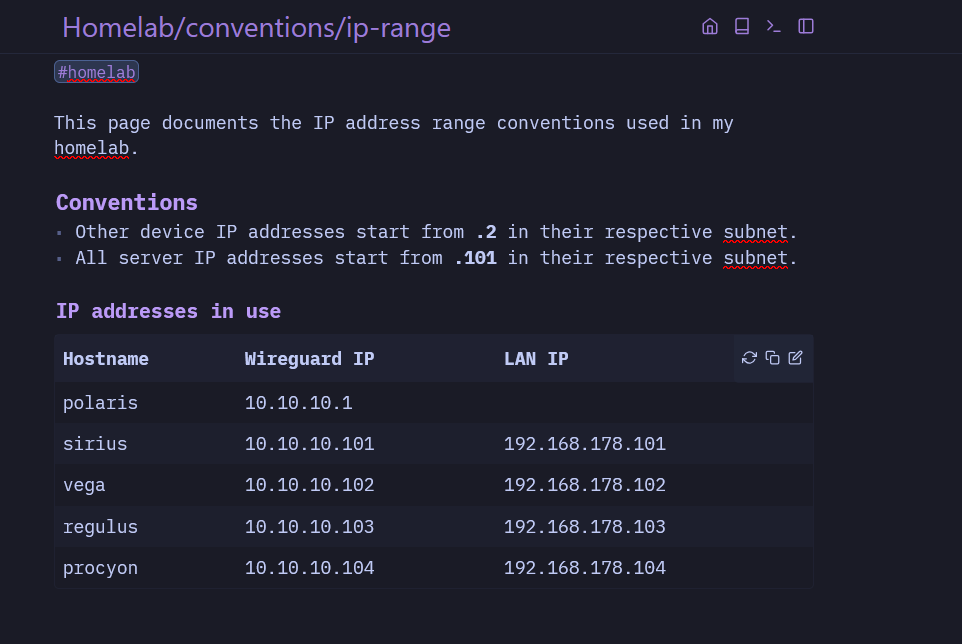Click the #homelab tag
Screen dimensions: 962x644
(x=96, y=72)
